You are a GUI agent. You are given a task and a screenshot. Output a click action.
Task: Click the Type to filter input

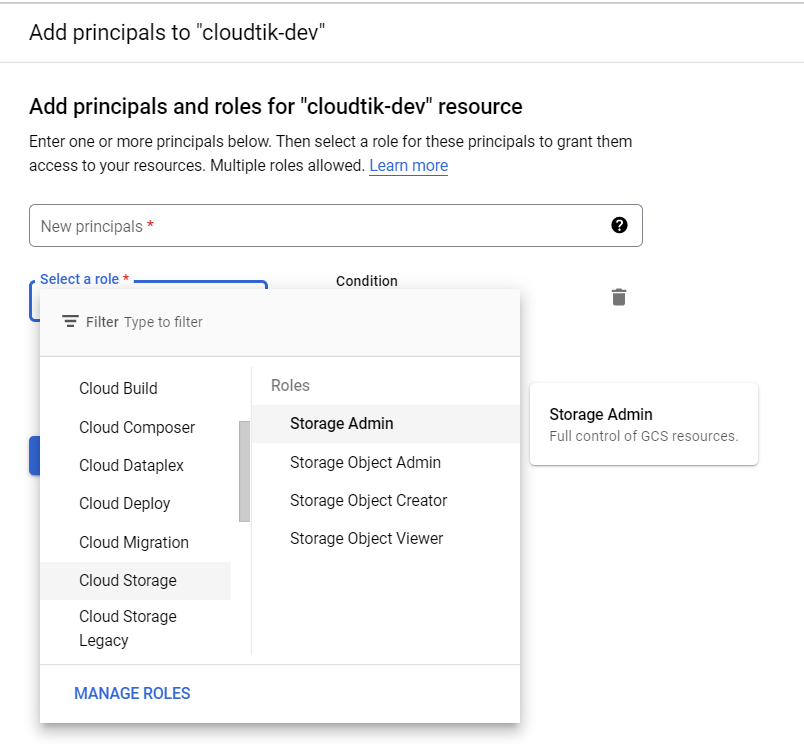pyautogui.click(x=164, y=322)
